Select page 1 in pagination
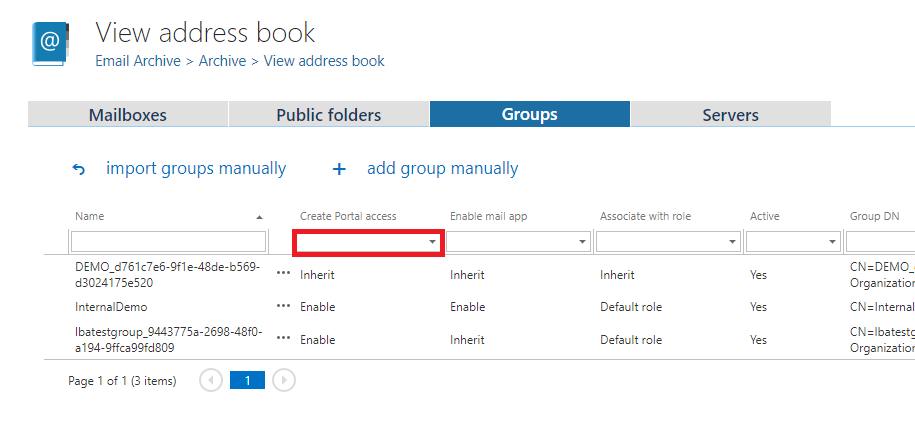 (x=247, y=380)
